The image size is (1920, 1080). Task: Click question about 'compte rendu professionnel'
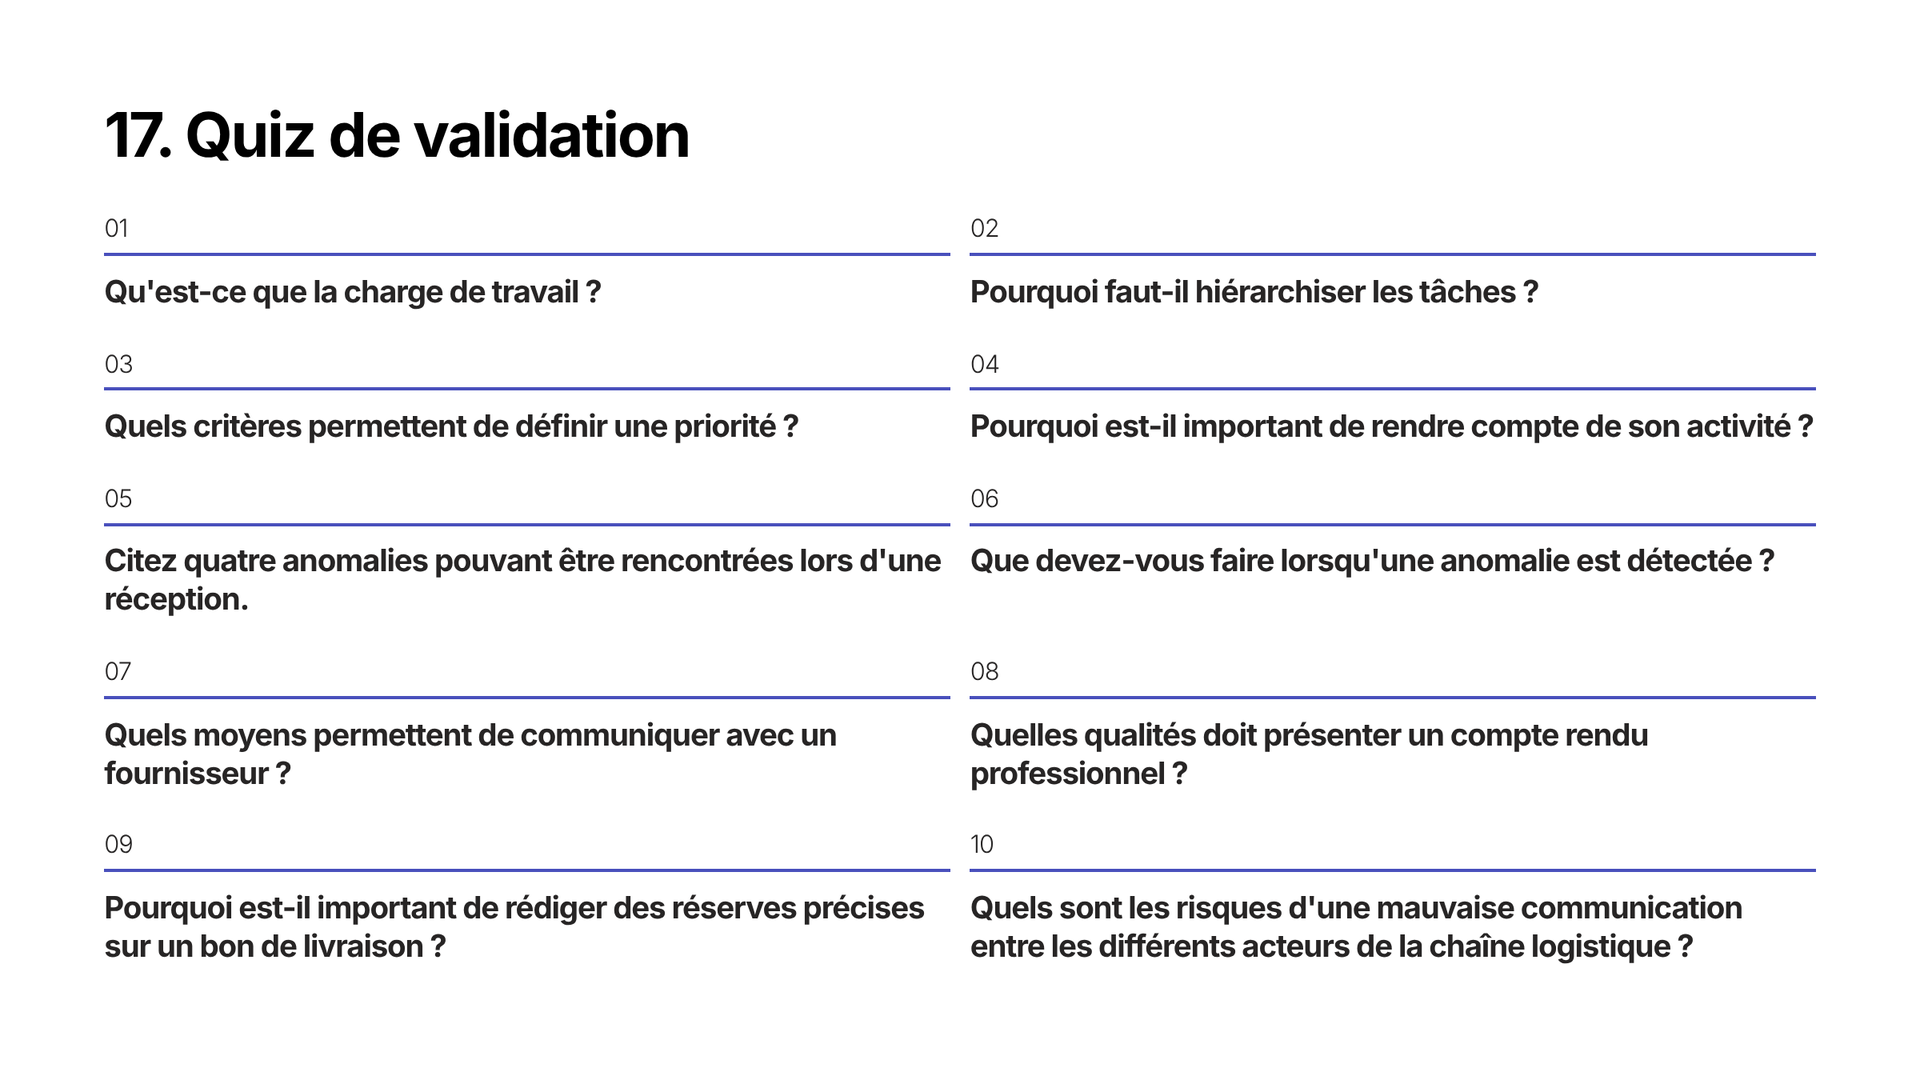coord(1309,754)
